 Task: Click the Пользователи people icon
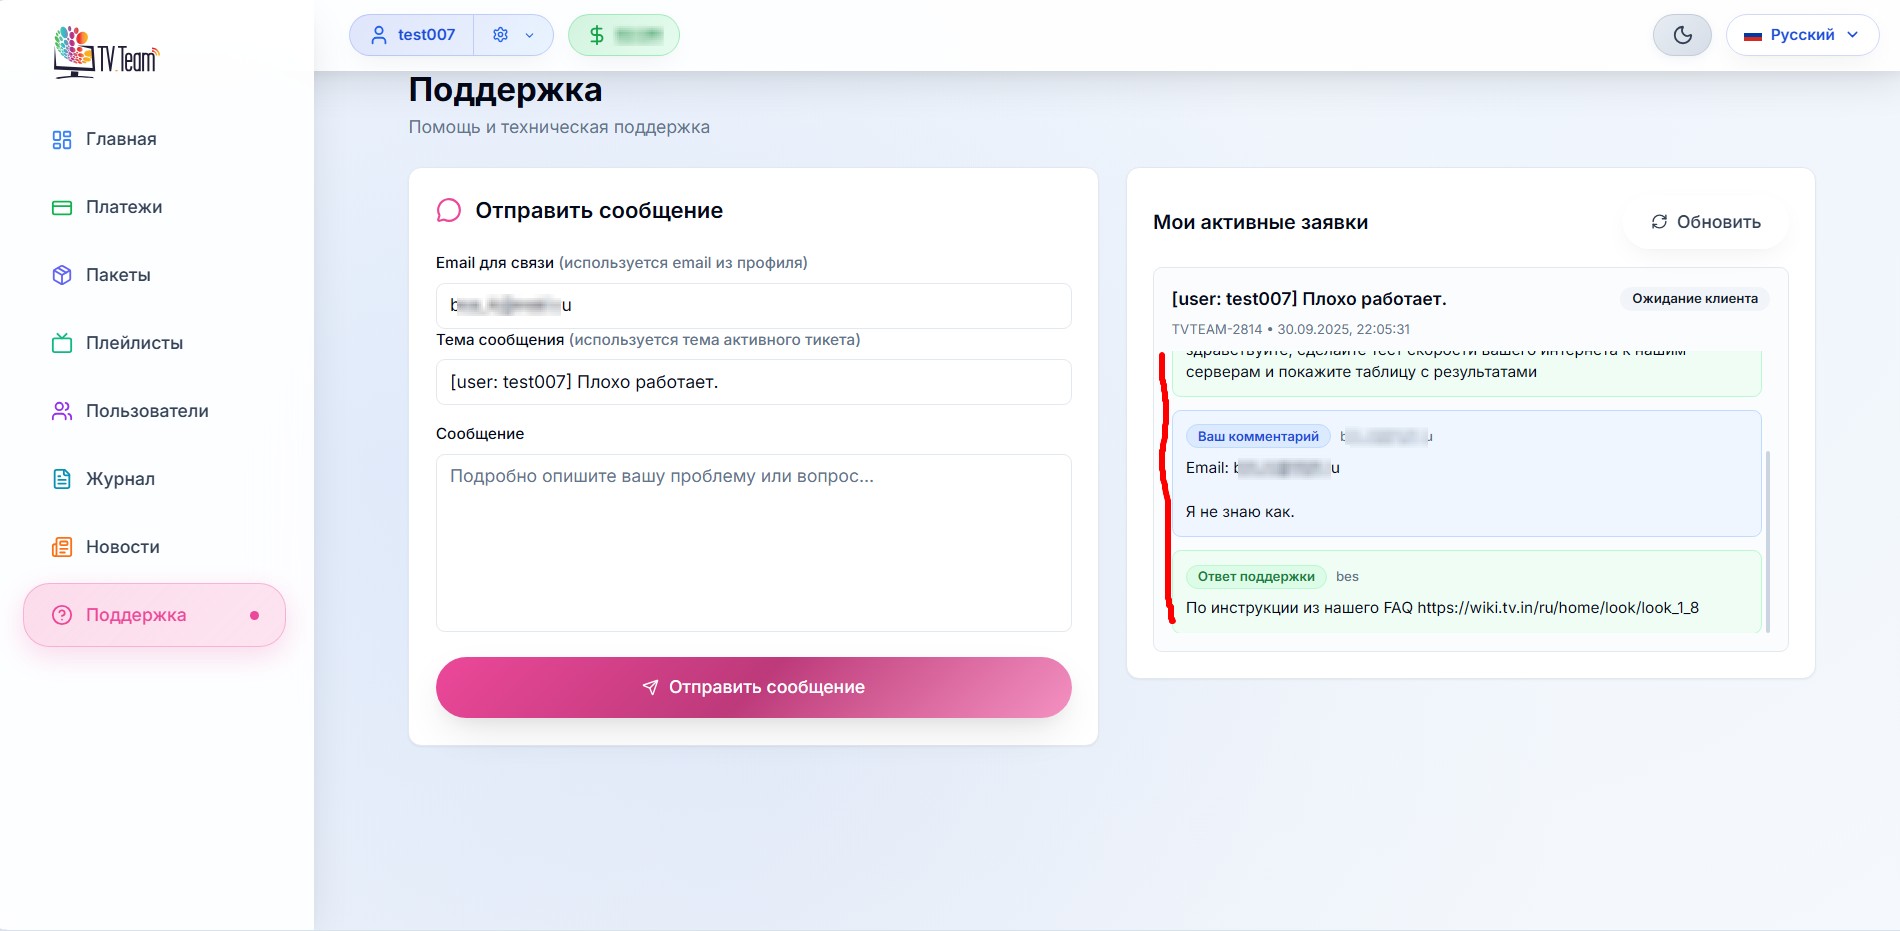tap(62, 411)
